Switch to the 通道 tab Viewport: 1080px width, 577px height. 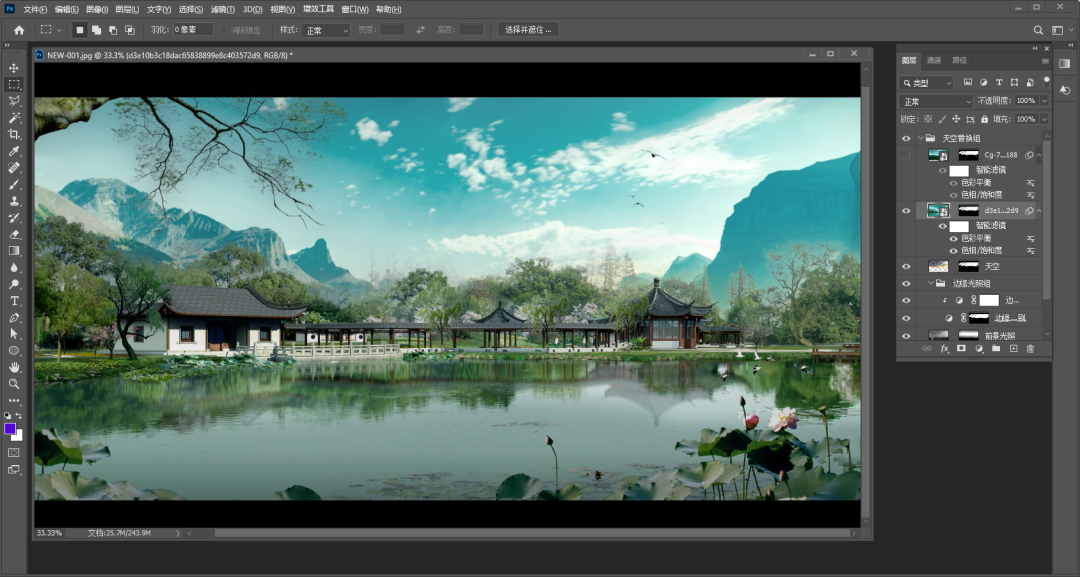click(x=934, y=61)
